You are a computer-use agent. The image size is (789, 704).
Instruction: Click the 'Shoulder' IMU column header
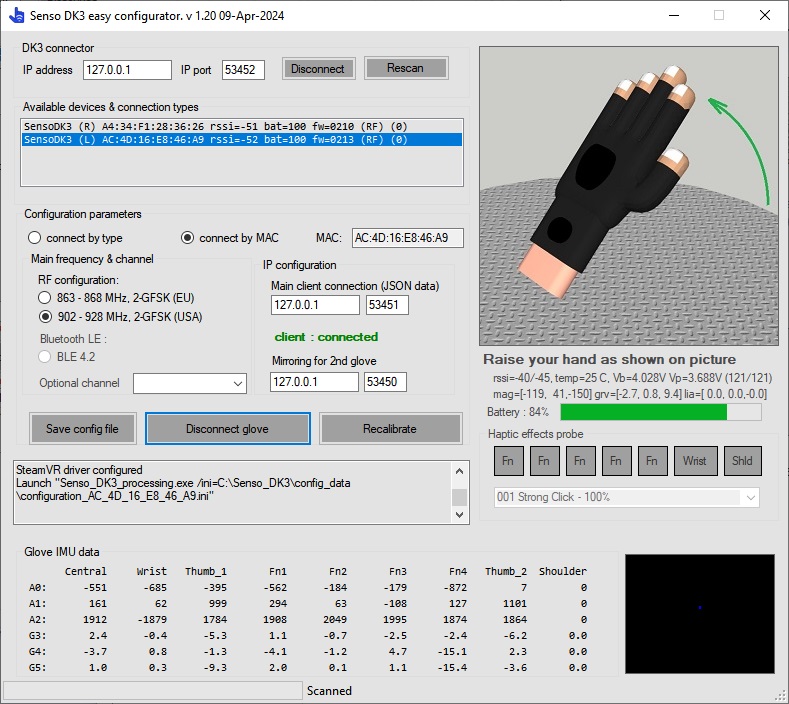click(563, 571)
